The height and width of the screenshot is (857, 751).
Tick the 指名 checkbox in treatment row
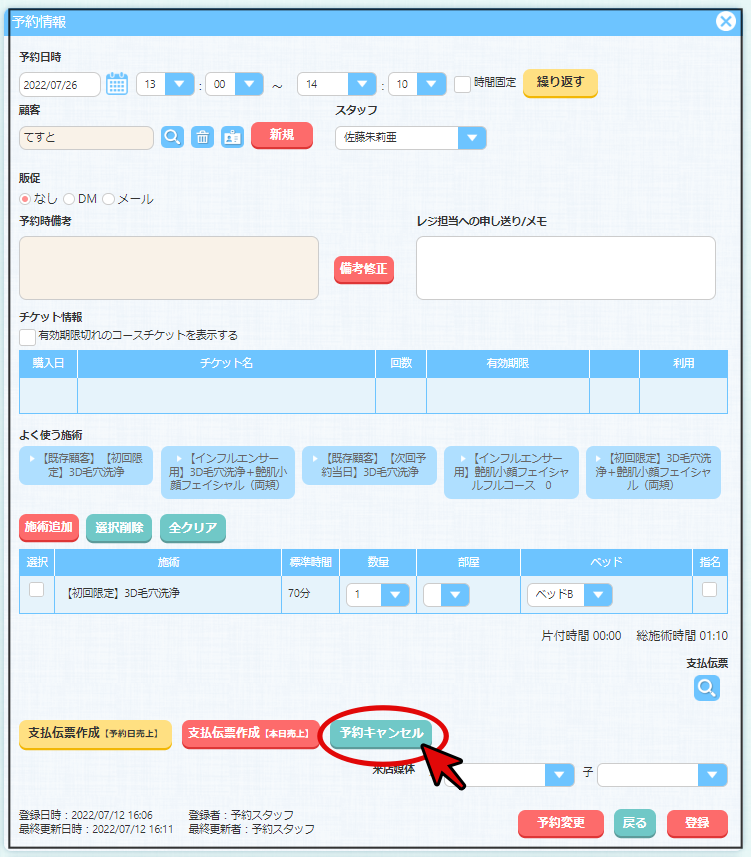pos(709,590)
